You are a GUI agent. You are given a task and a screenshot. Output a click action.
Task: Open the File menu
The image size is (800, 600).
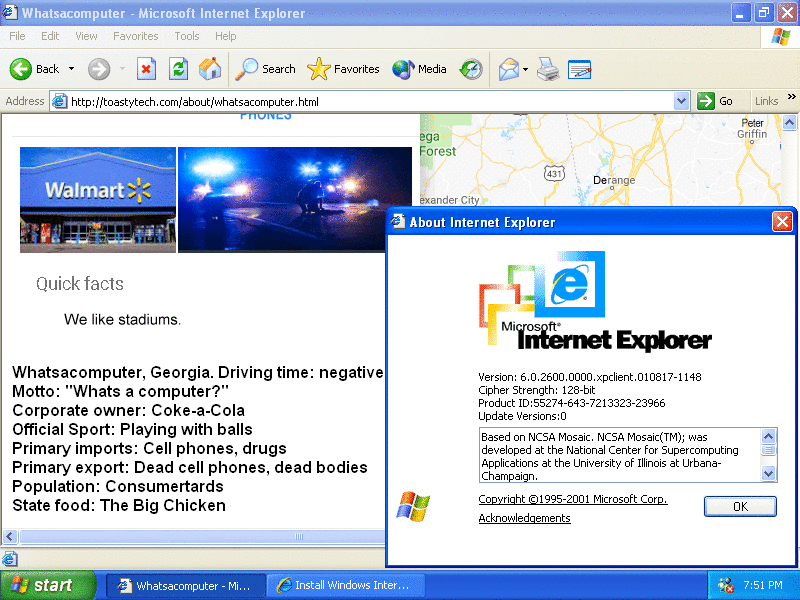(x=17, y=36)
